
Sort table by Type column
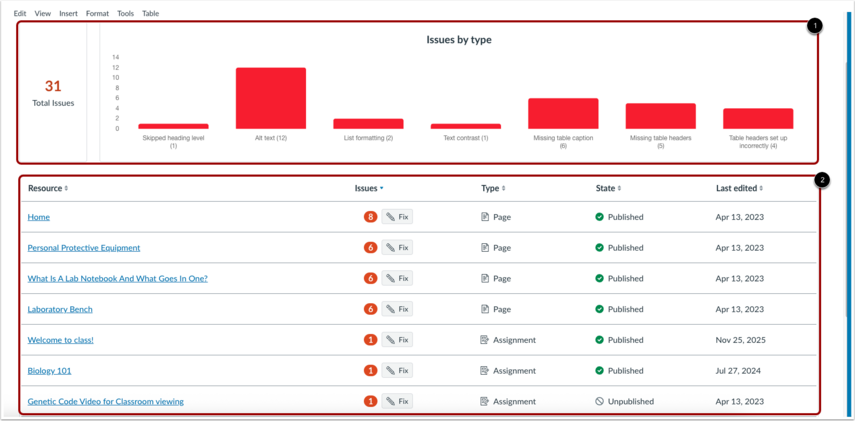point(493,188)
